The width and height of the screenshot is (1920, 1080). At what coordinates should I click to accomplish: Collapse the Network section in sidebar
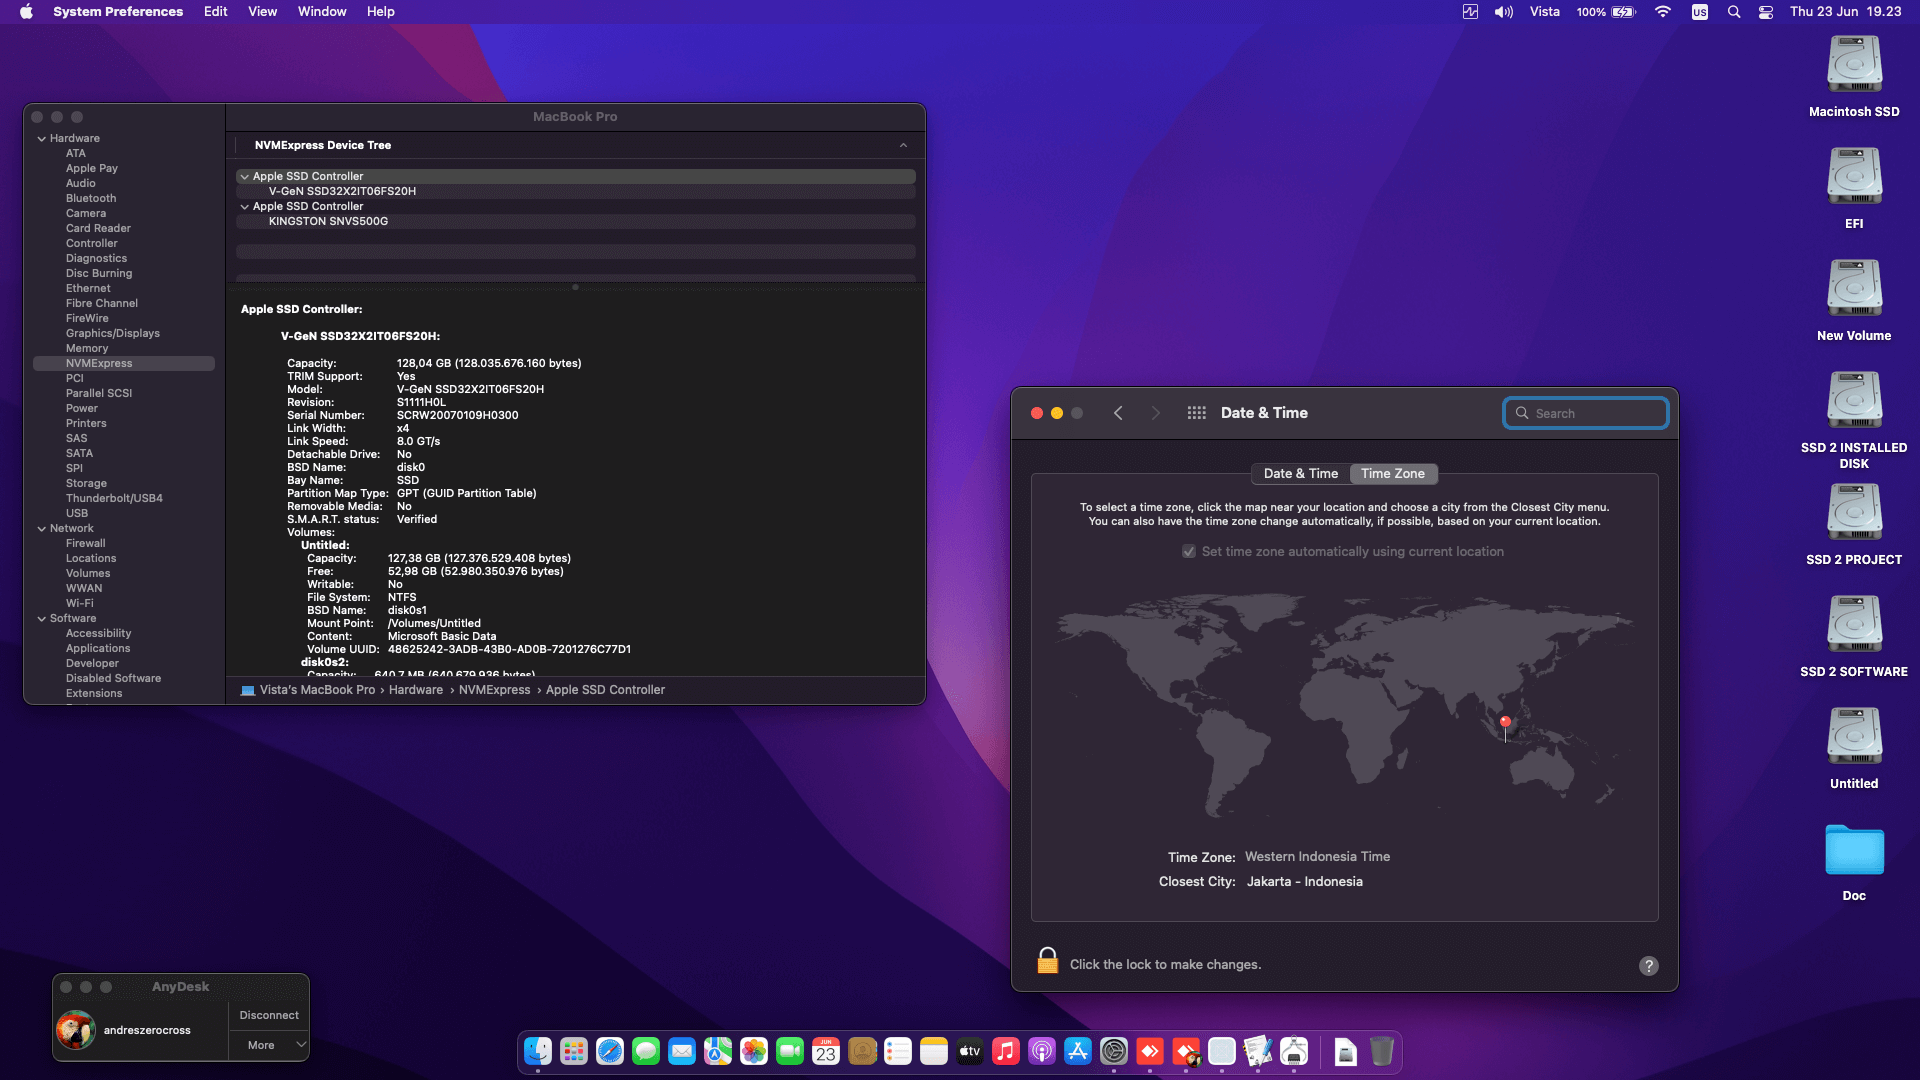point(42,529)
